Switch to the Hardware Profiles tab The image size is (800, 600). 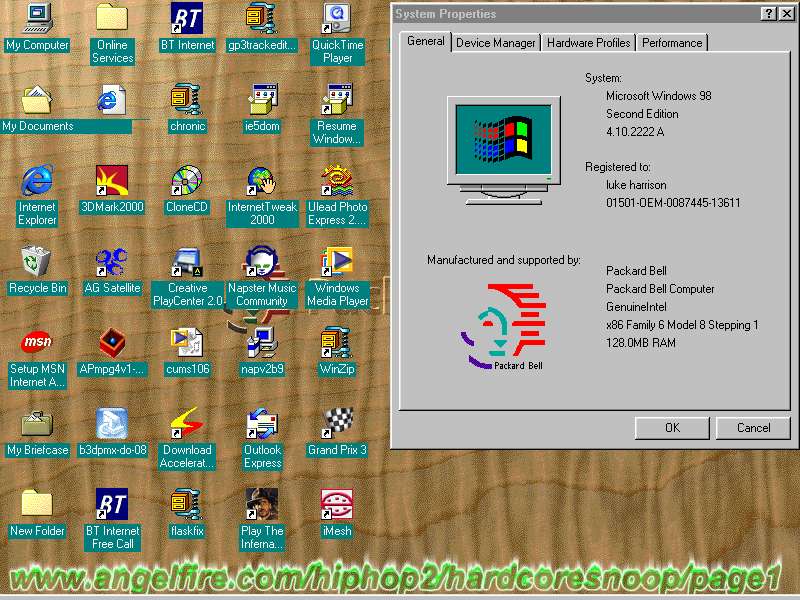pyautogui.click(x=589, y=43)
